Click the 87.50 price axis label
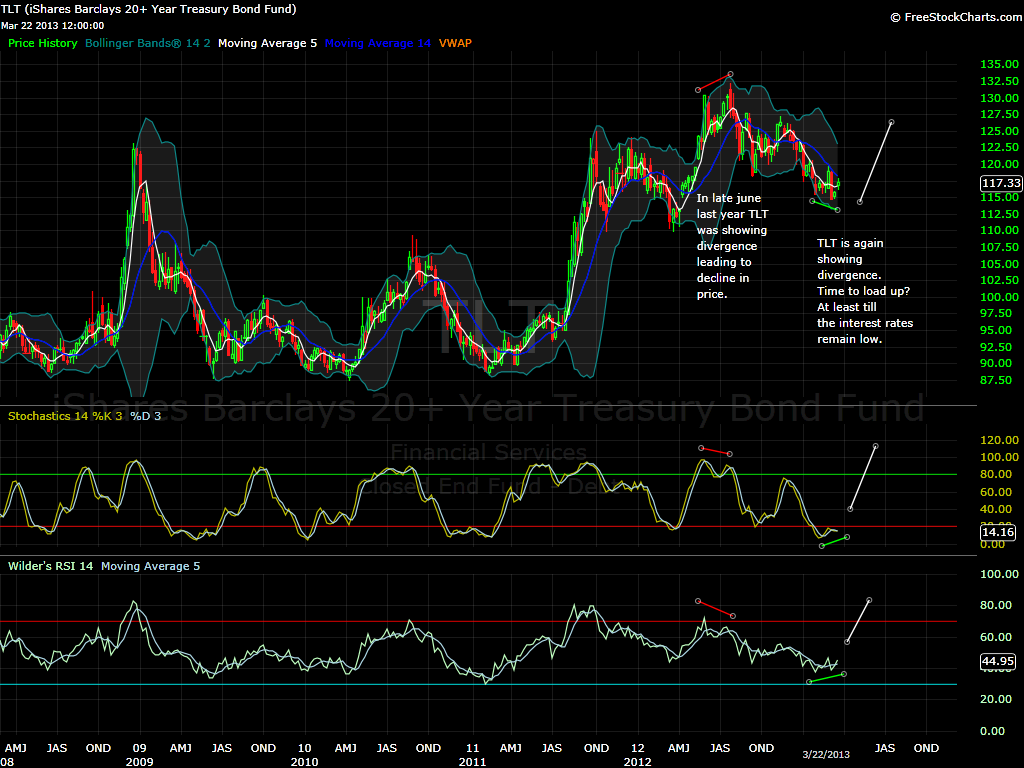The image size is (1024, 768). (x=996, y=380)
